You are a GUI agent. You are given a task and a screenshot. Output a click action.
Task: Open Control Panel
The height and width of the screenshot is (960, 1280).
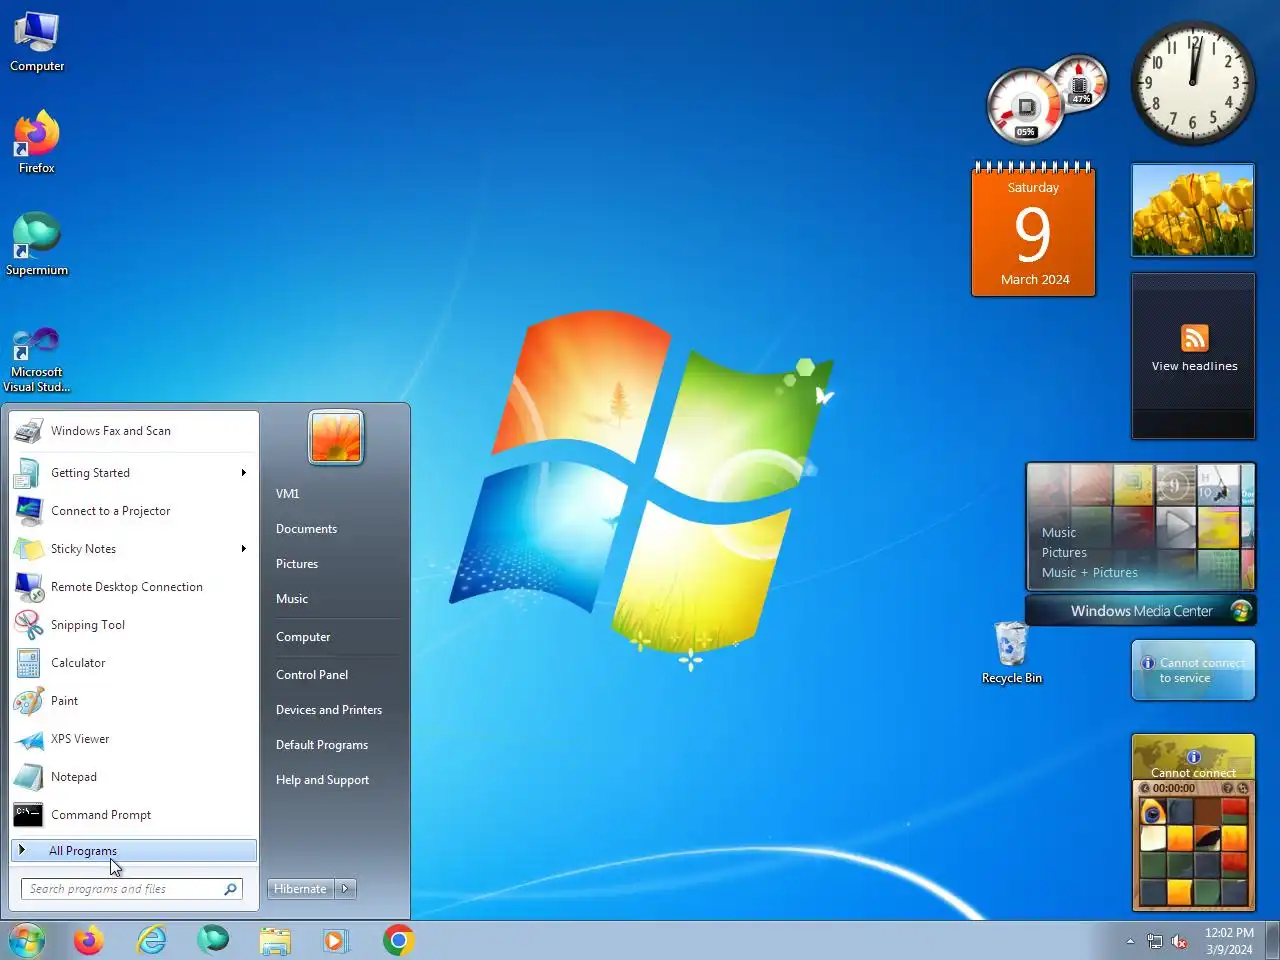coord(312,675)
